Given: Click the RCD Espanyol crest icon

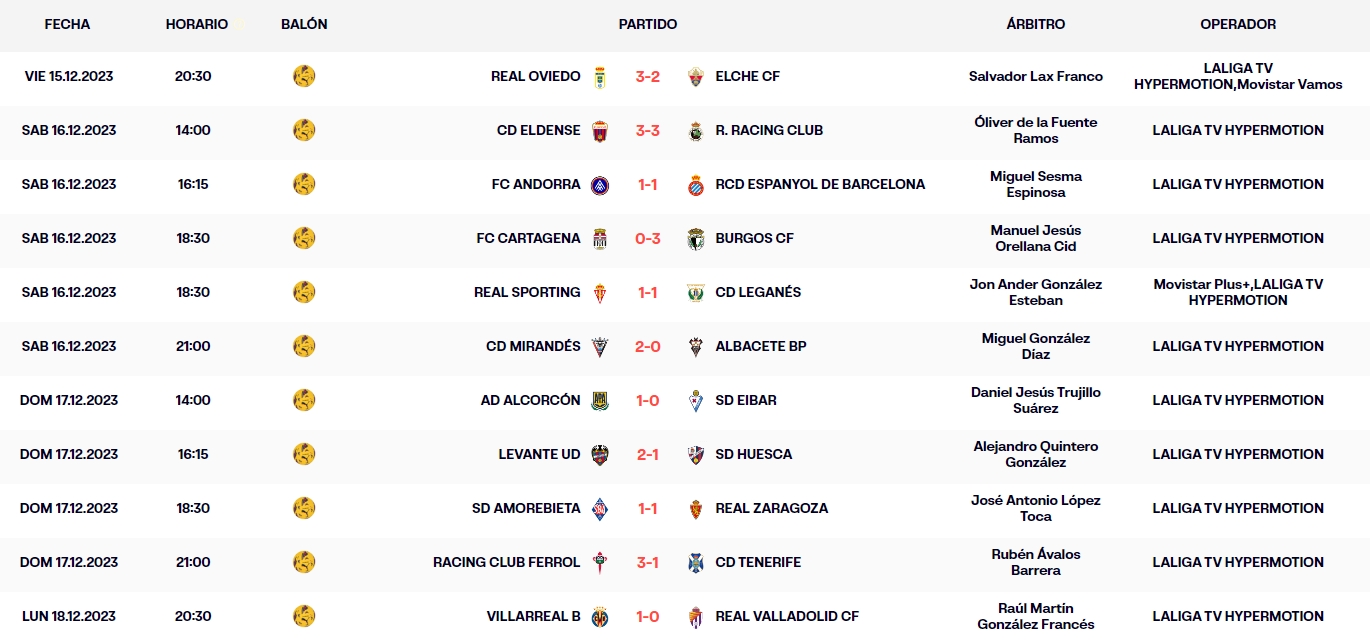Looking at the screenshot, I should (x=697, y=185).
